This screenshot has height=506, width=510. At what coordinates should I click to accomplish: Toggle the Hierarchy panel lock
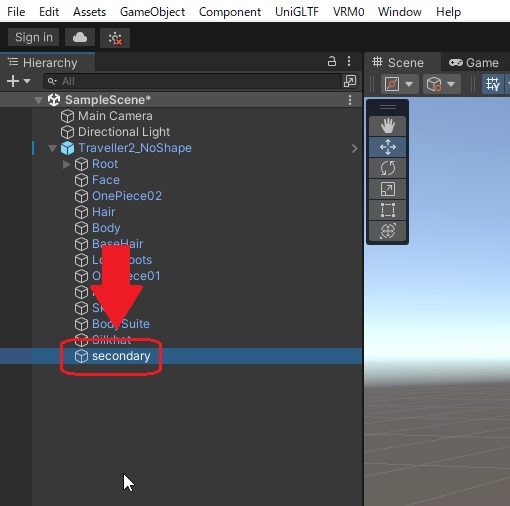point(332,62)
